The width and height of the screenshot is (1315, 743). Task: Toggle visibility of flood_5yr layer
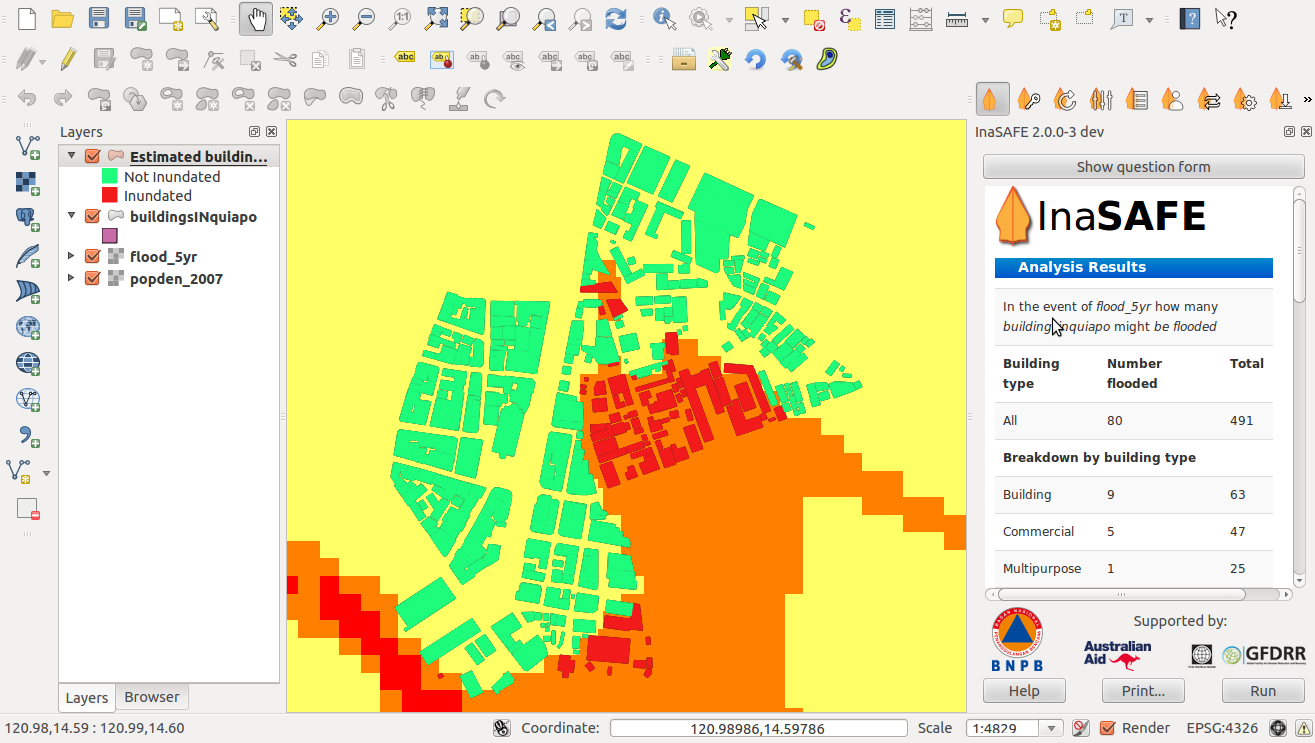click(x=93, y=256)
